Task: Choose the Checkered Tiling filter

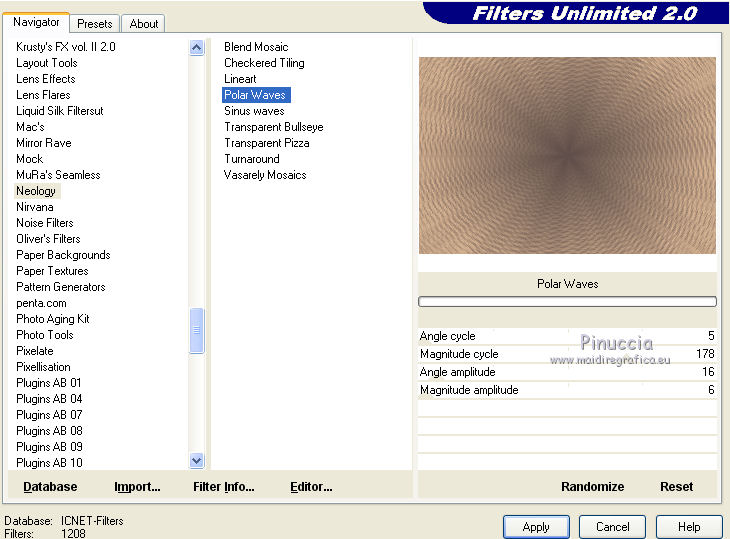Action: coord(264,63)
